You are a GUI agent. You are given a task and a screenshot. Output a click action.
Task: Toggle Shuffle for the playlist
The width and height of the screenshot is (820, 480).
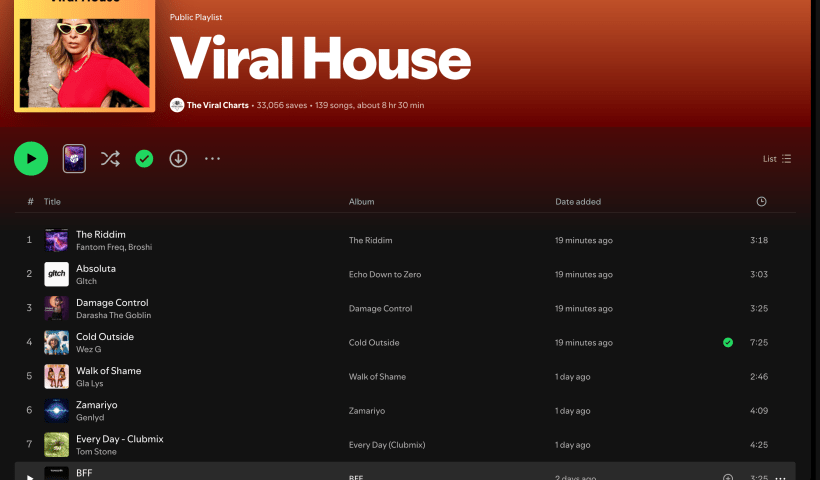click(x=110, y=158)
